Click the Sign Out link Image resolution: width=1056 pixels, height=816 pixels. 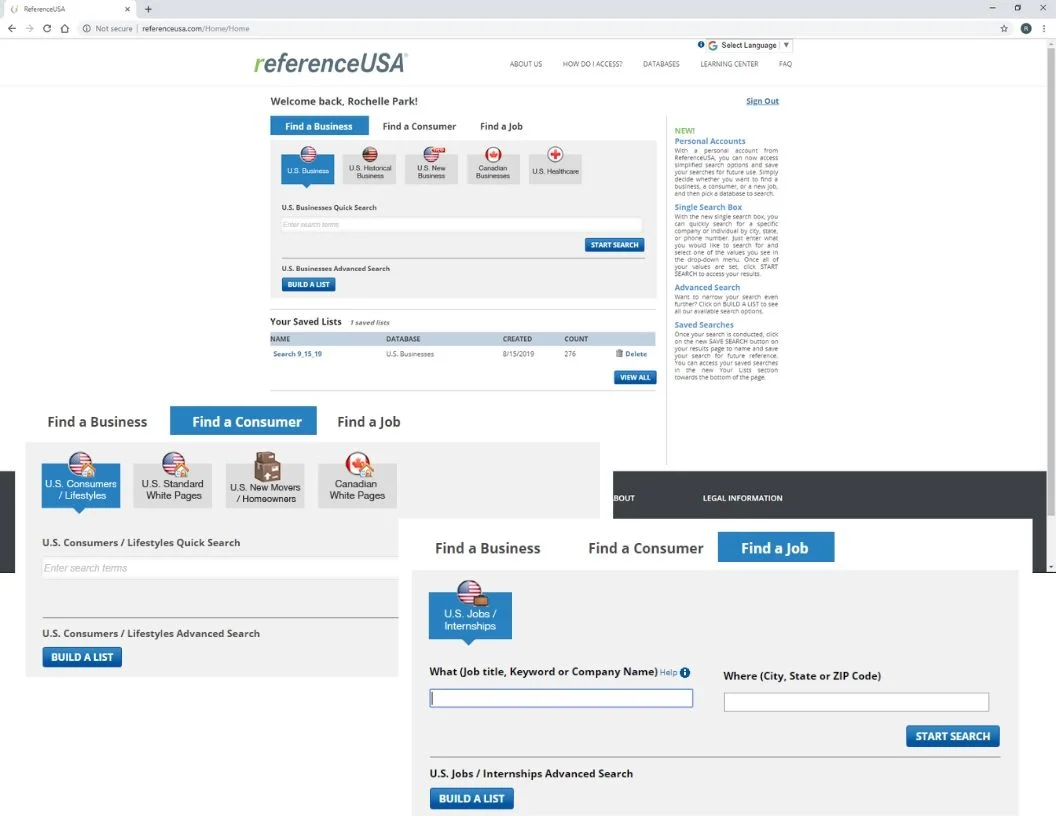tap(762, 101)
